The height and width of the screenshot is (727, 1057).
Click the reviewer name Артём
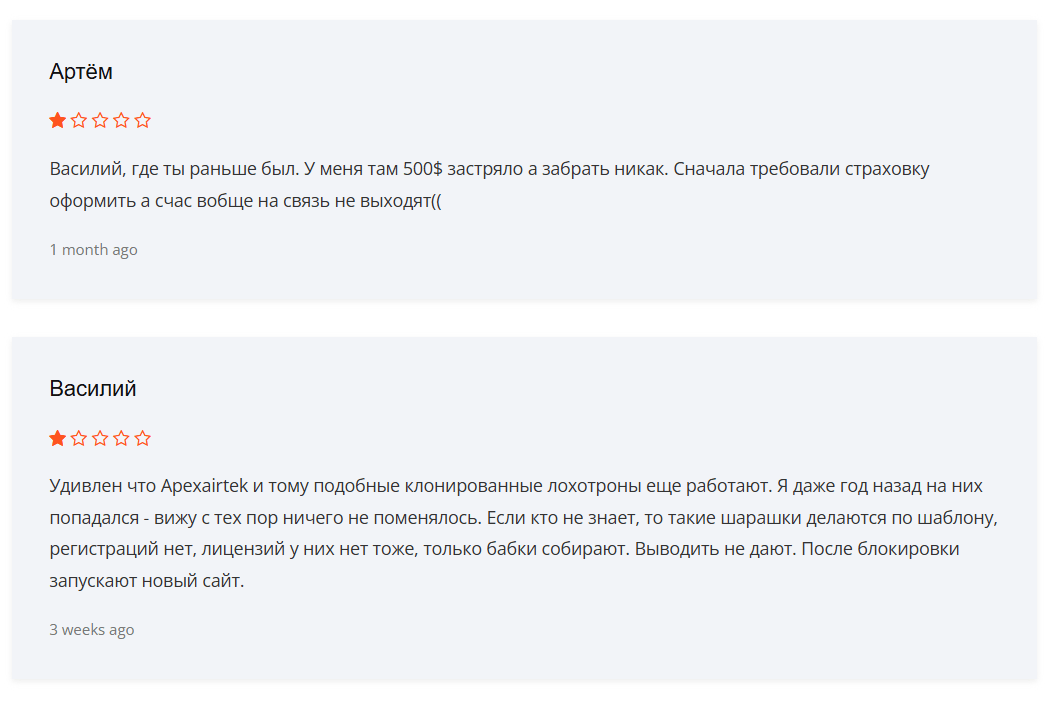(x=81, y=72)
